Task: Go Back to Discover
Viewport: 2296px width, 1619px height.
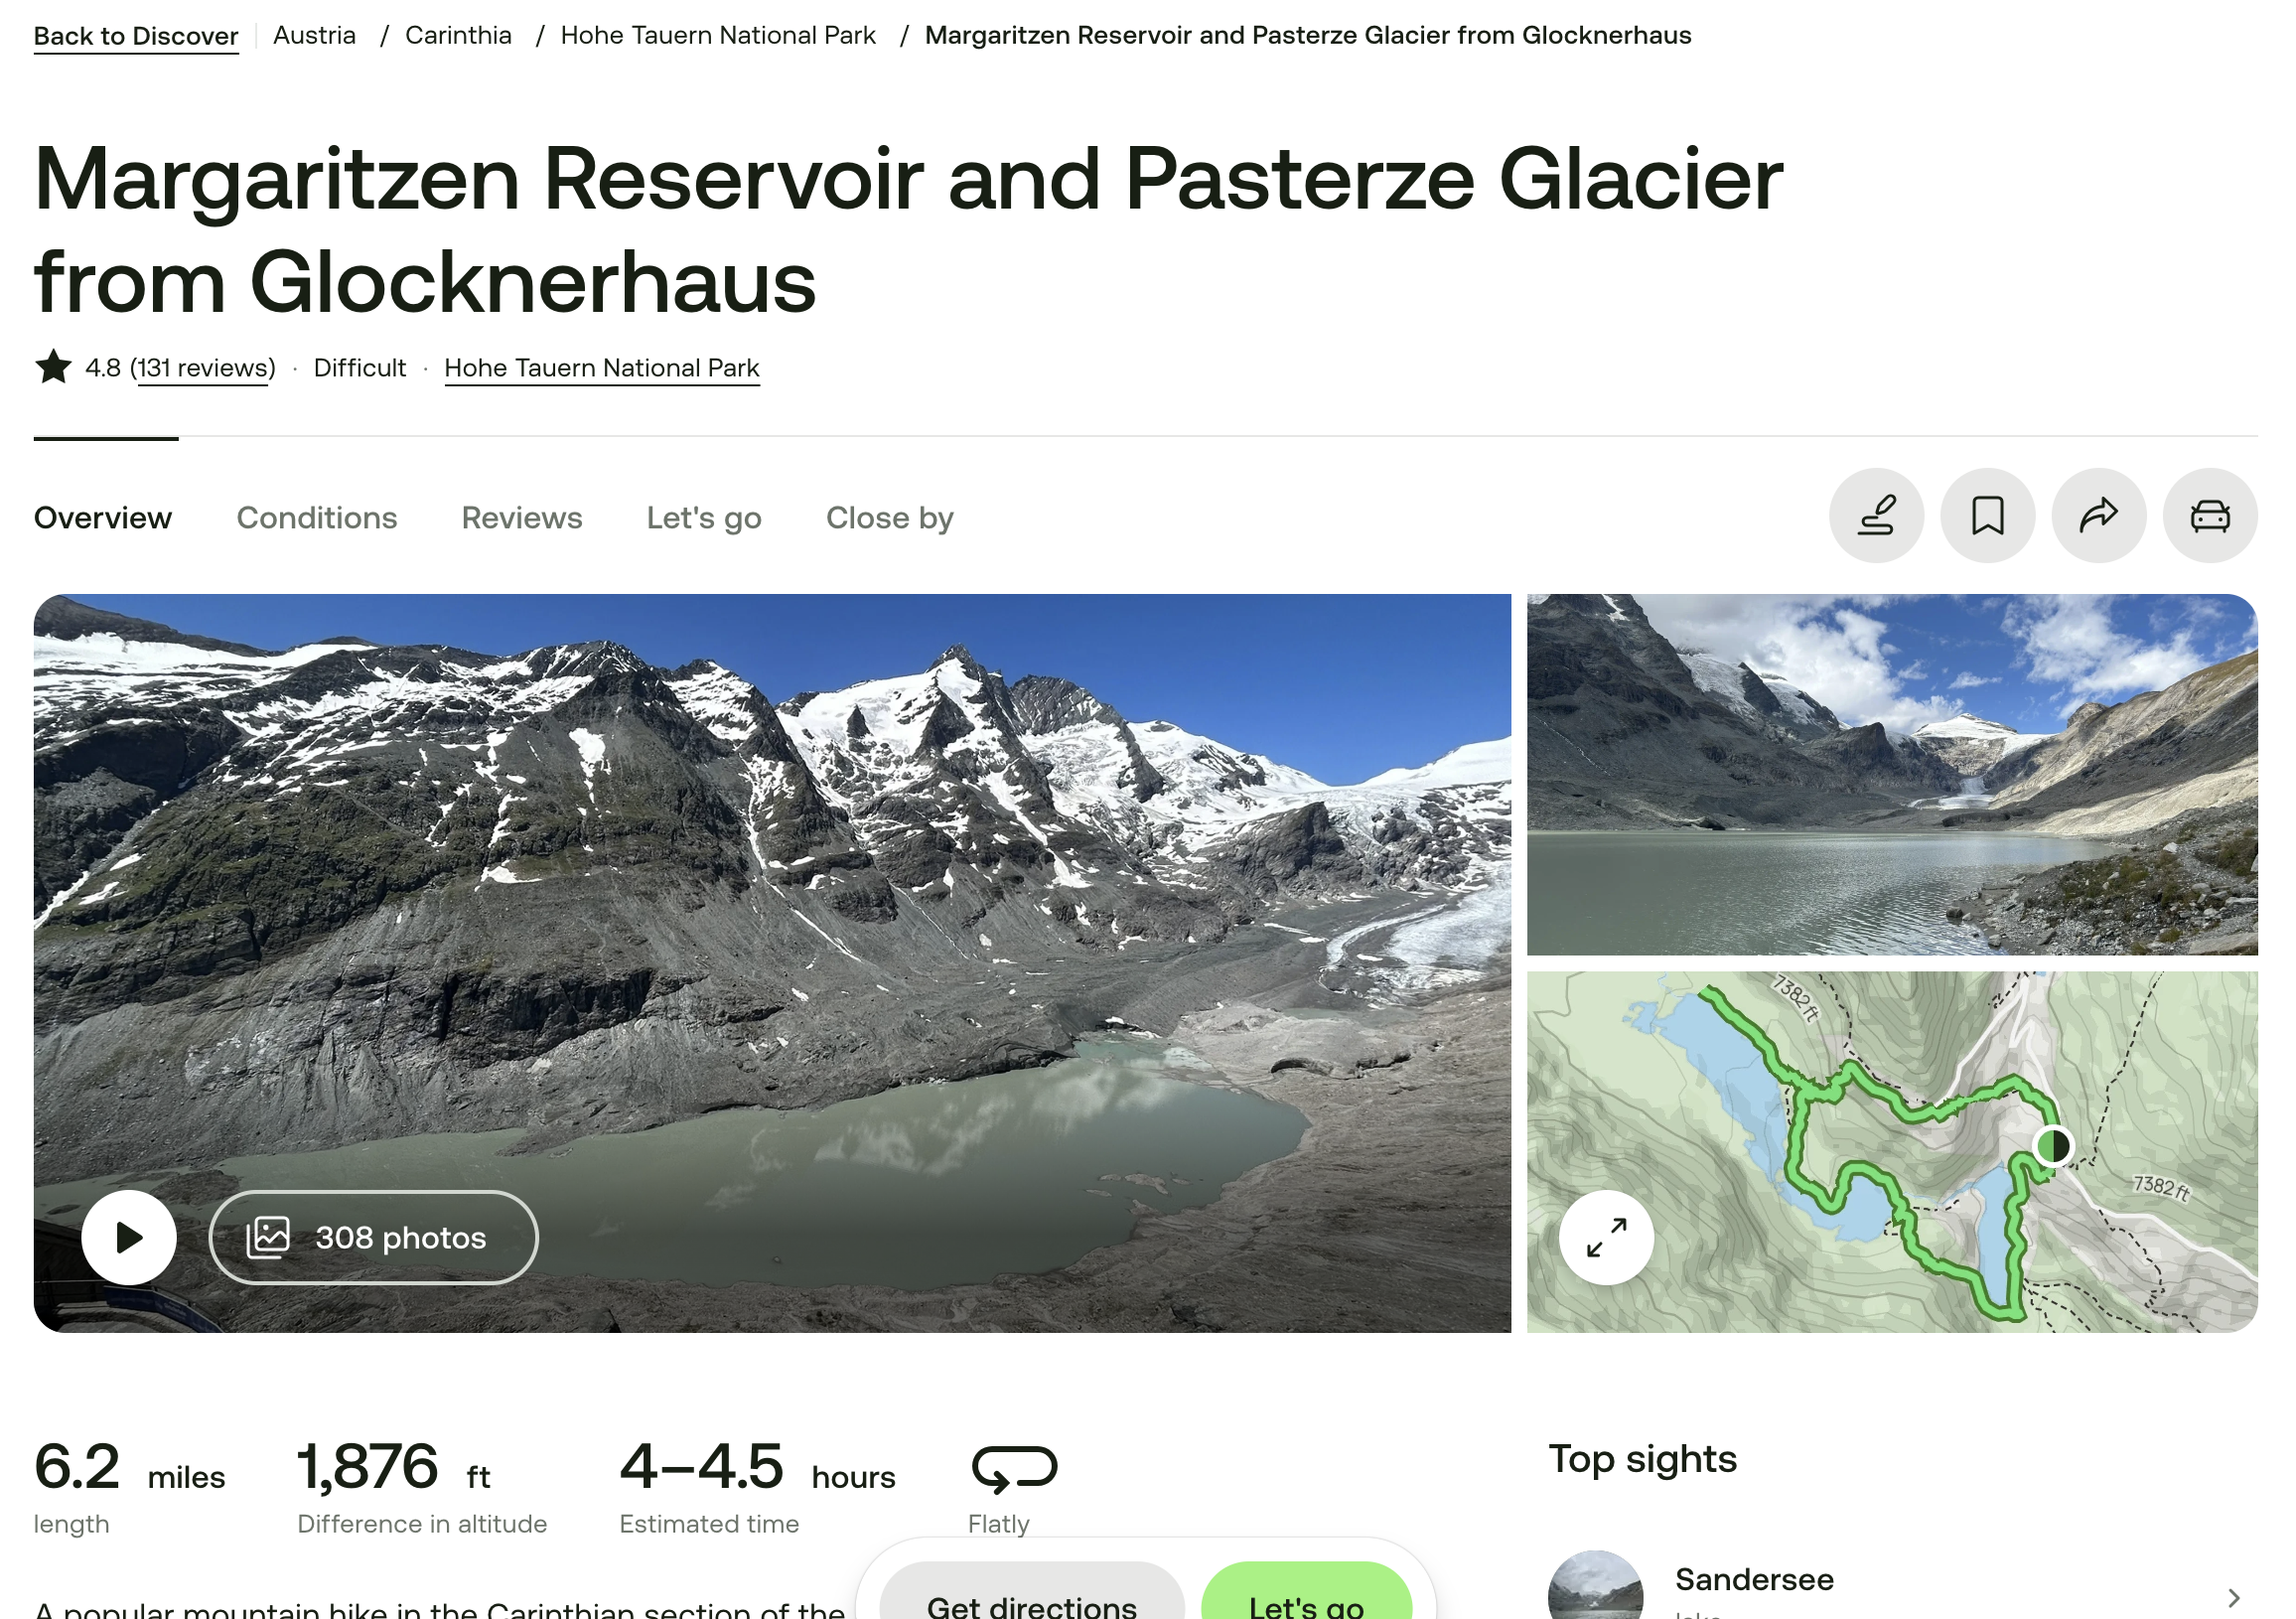Action: click(x=136, y=36)
